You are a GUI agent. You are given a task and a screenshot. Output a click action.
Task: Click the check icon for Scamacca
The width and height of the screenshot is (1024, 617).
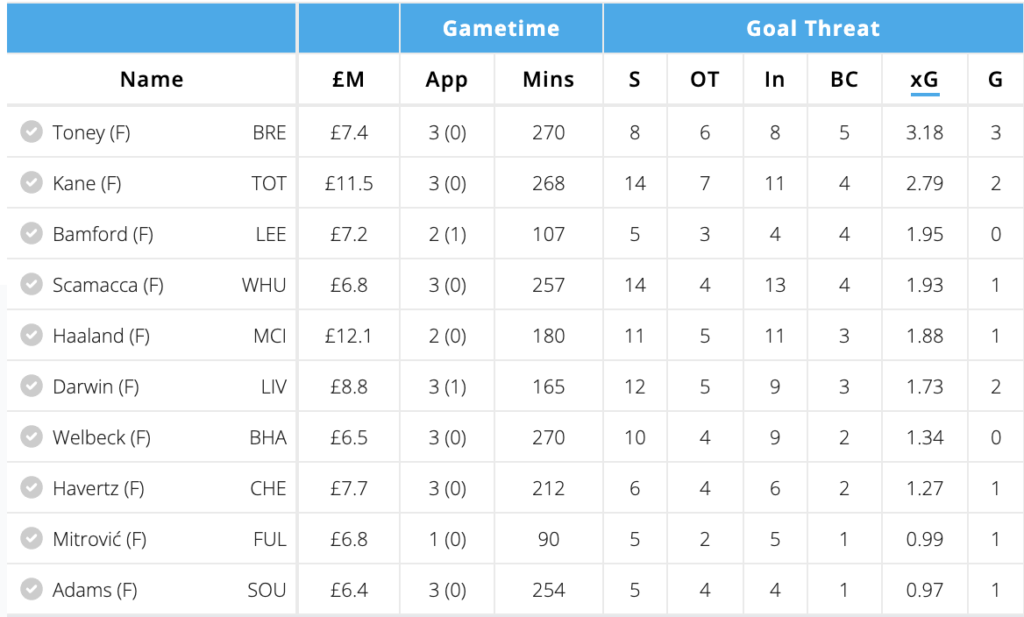coord(32,285)
